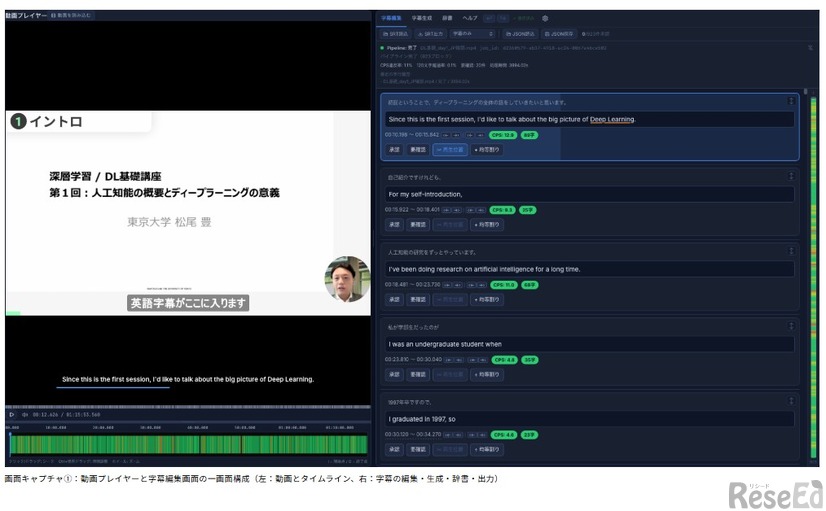Open the 字幕のみ dropdown
Viewport: 826px width, 511px height.
(473, 34)
